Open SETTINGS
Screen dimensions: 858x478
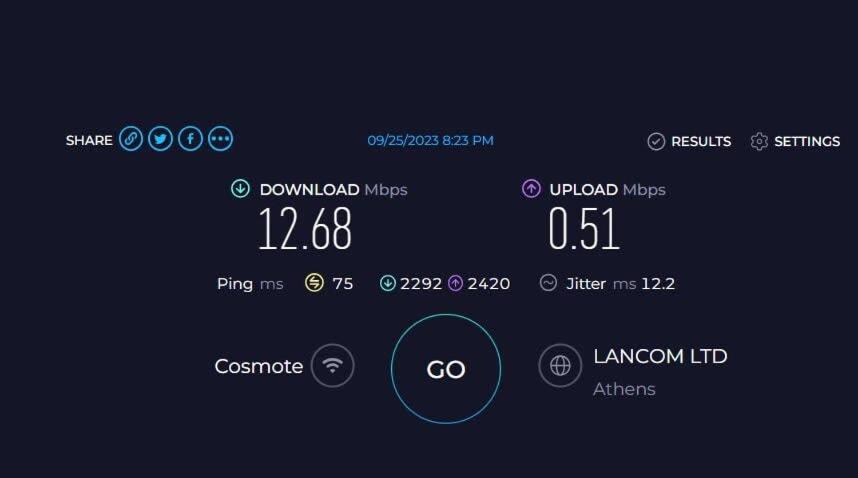coord(795,141)
